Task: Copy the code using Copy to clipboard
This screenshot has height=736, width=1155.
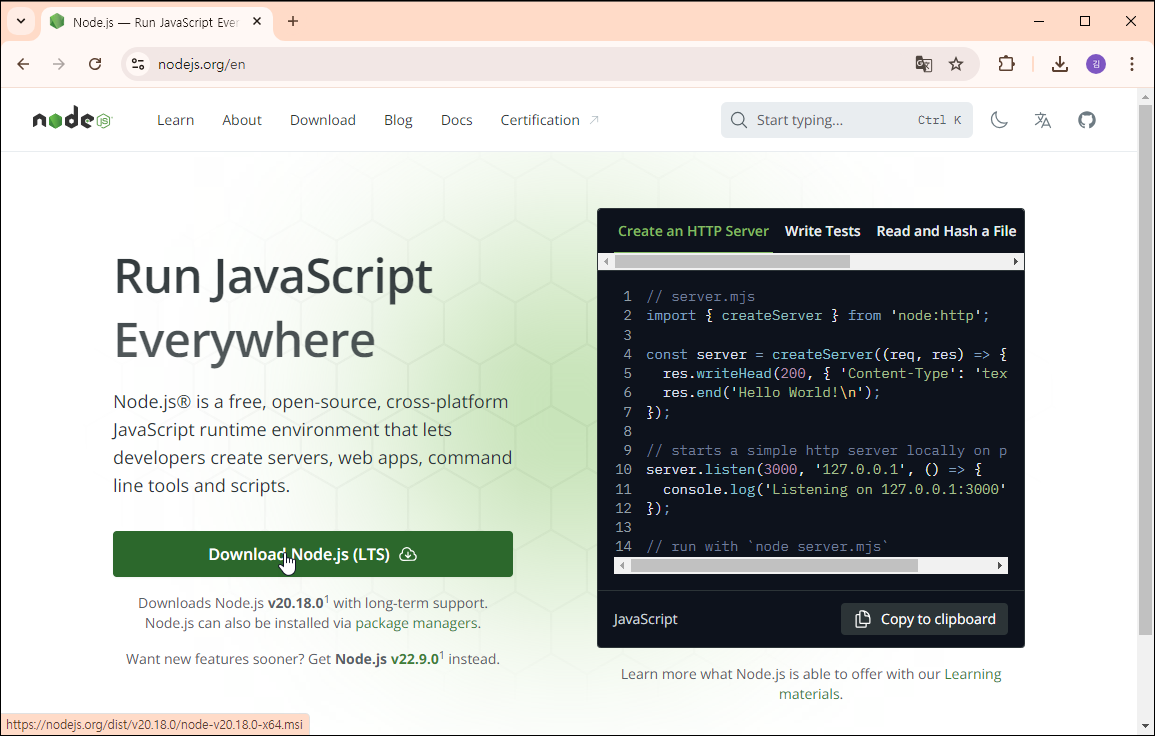Action: click(924, 618)
